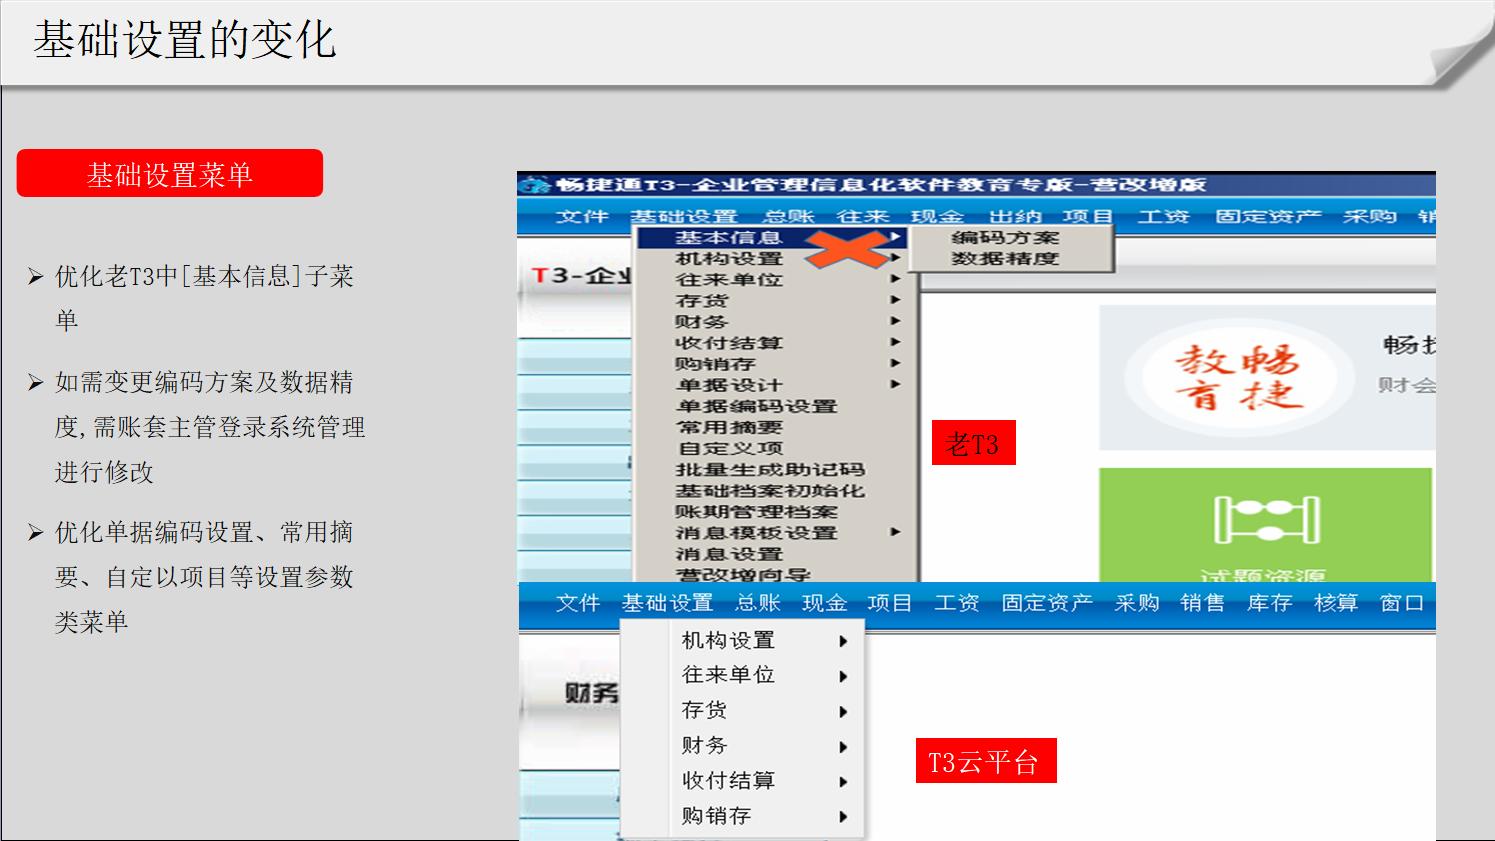Click the red 基础设置菜单 button
Image resolution: width=1495 pixels, height=841 pixels.
pos(170,172)
